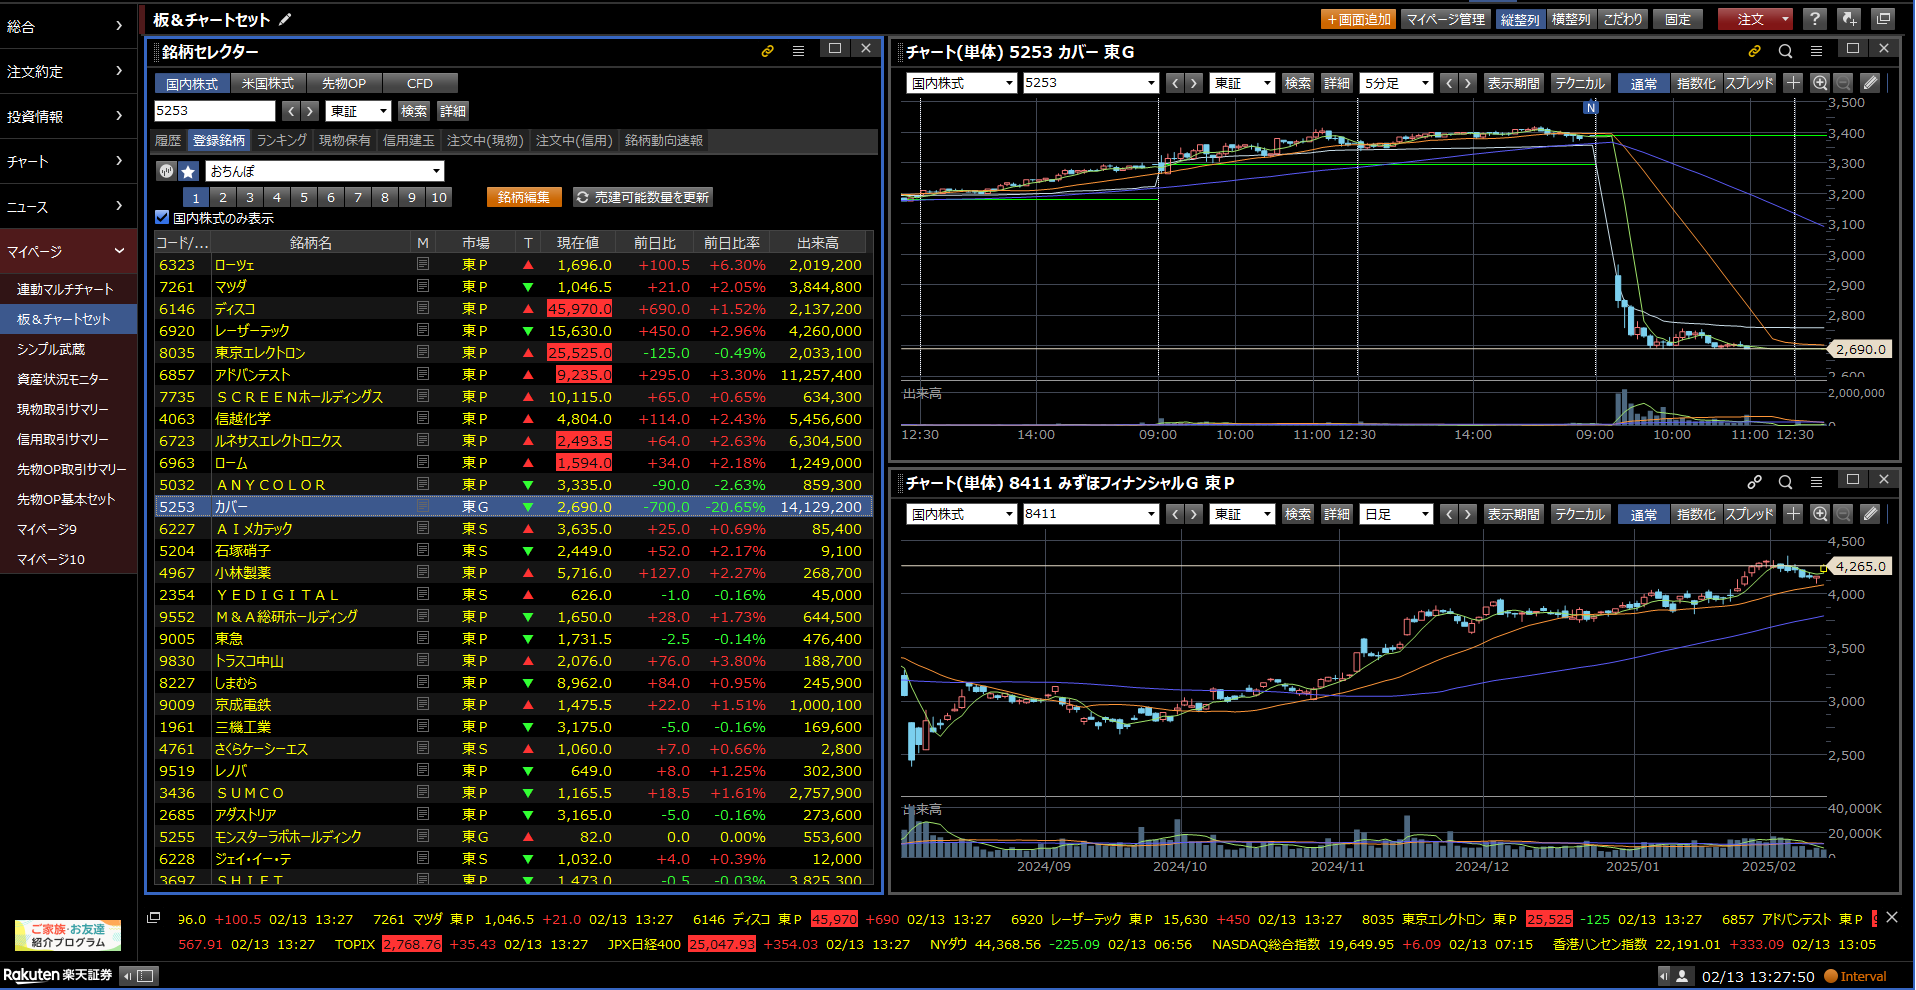
Task: Open the help question mark icon
Action: [x=1815, y=19]
